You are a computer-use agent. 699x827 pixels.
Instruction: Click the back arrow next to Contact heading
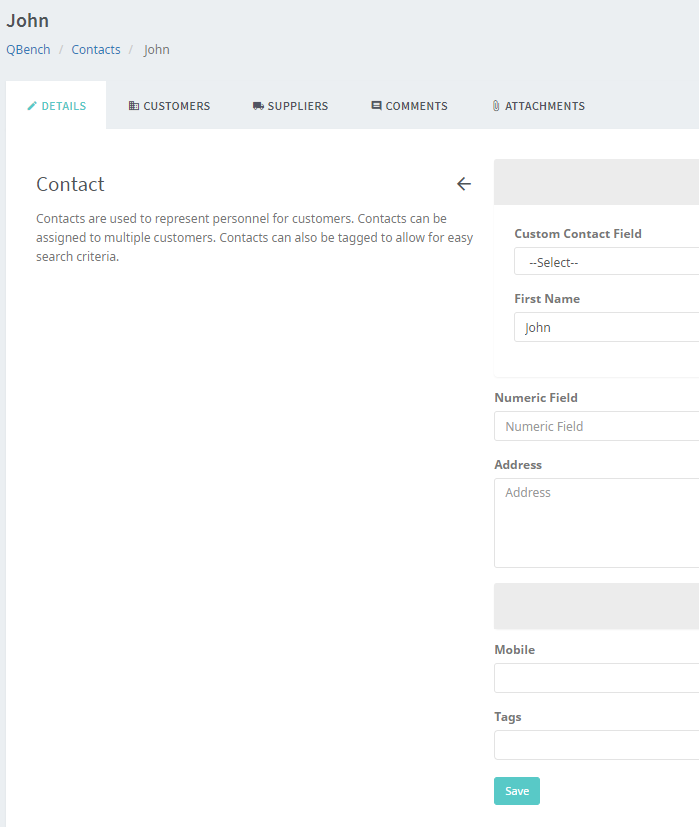[463, 184]
